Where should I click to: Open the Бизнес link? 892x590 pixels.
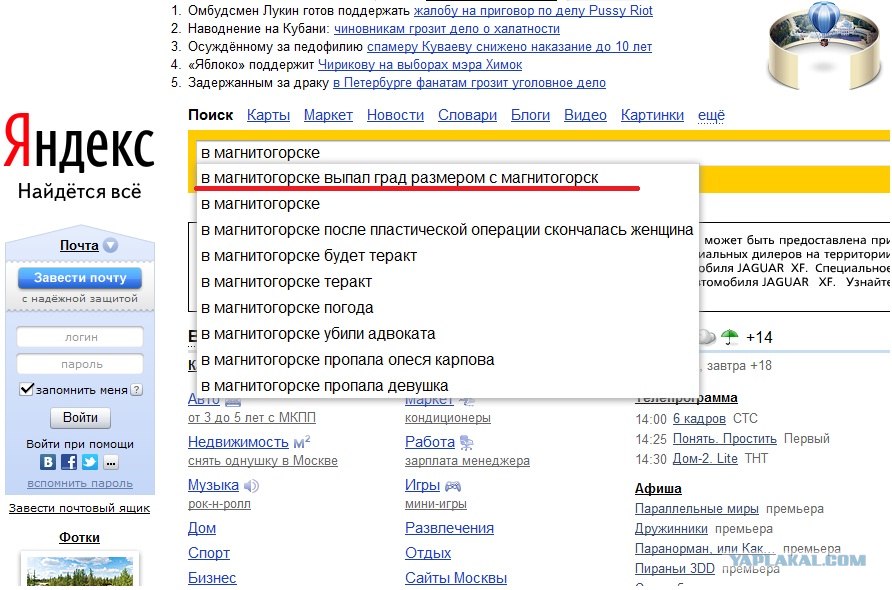(x=212, y=578)
